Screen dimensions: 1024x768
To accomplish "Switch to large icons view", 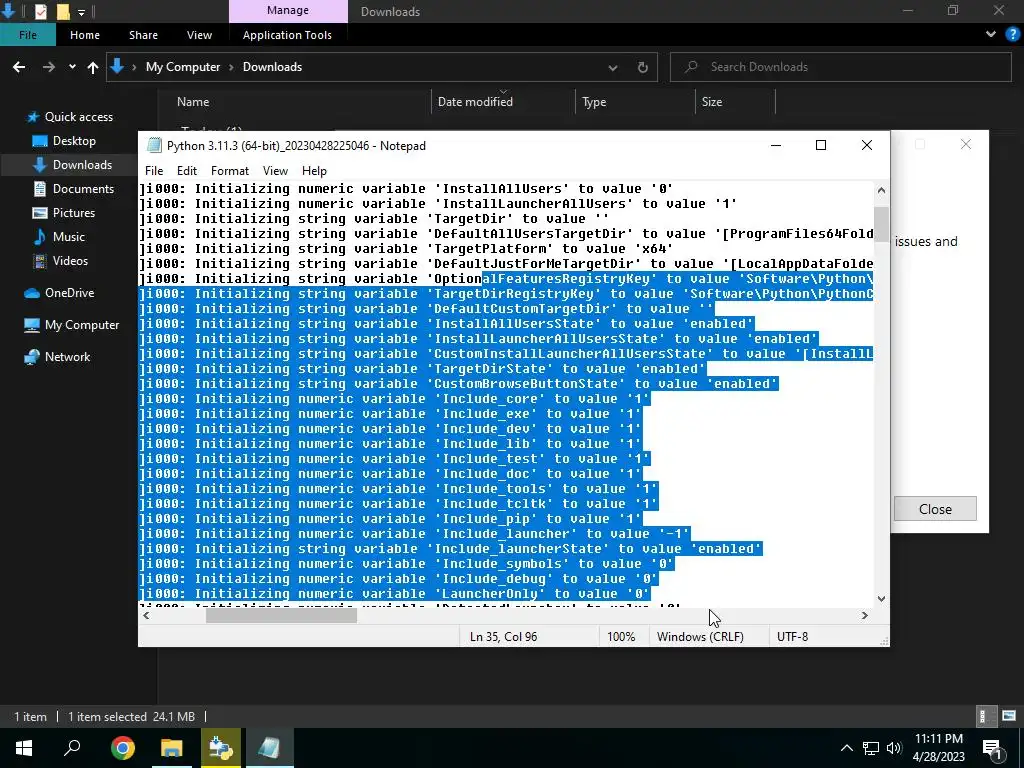I will pos(1009,716).
